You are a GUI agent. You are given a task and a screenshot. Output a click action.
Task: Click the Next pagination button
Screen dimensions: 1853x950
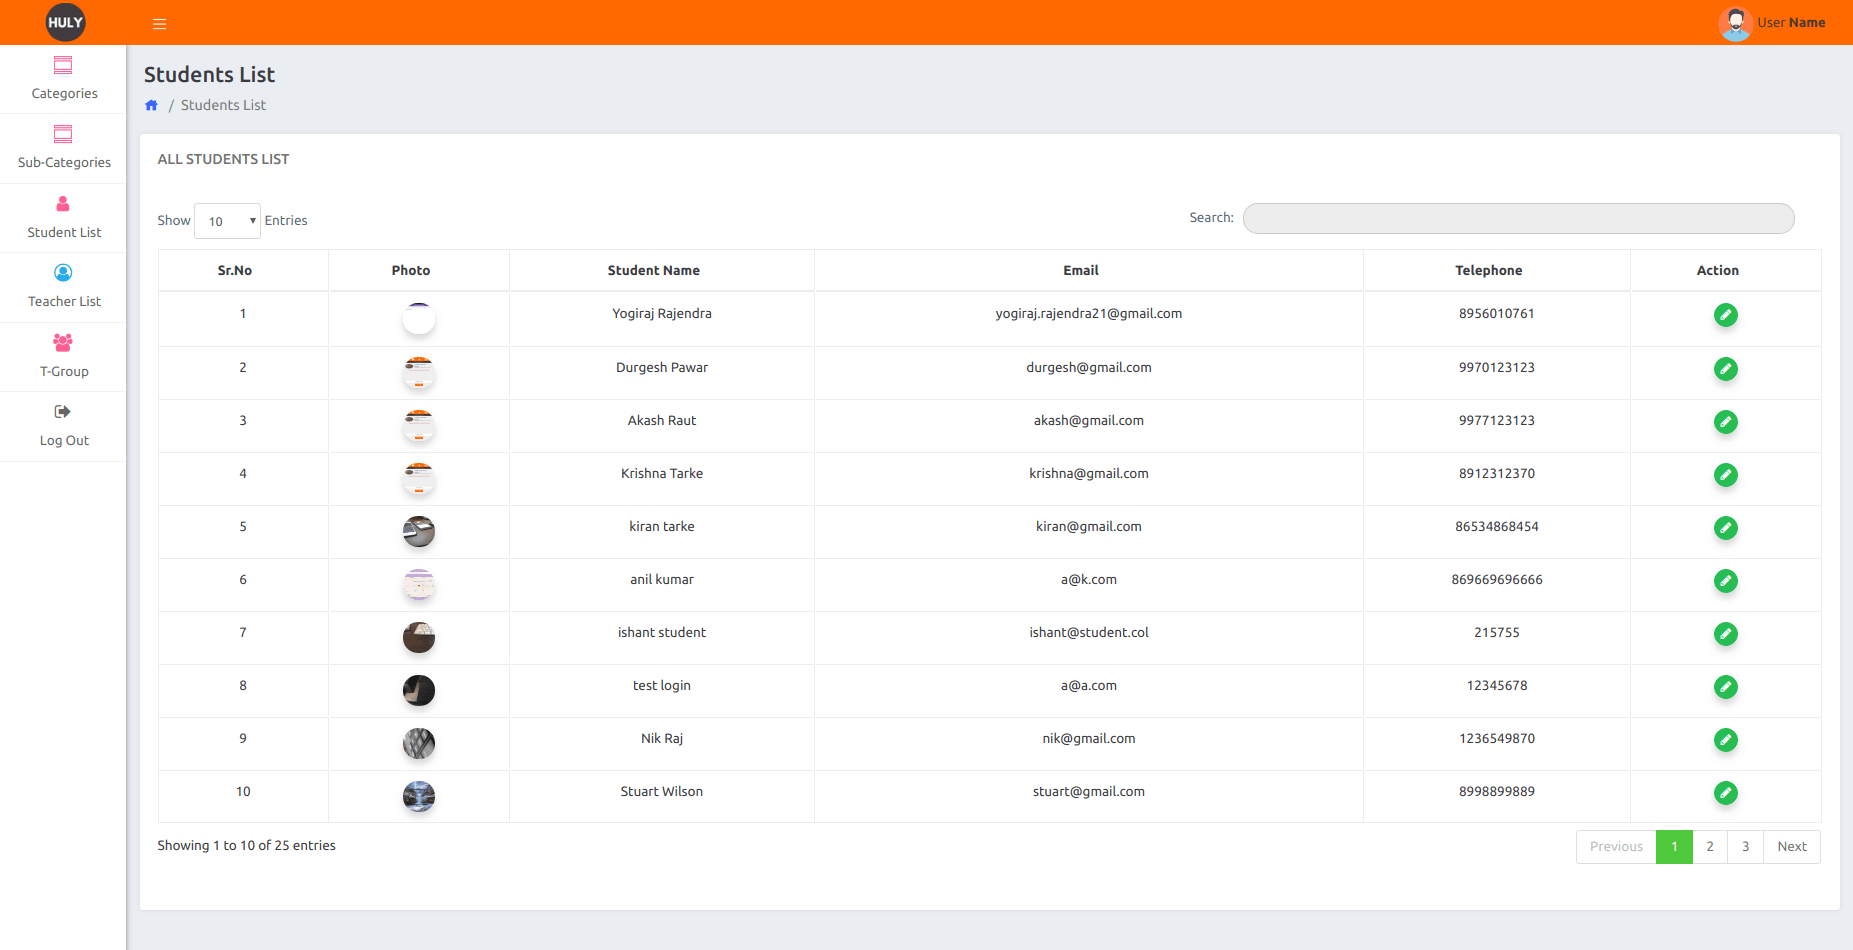pyautogui.click(x=1791, y=847)
